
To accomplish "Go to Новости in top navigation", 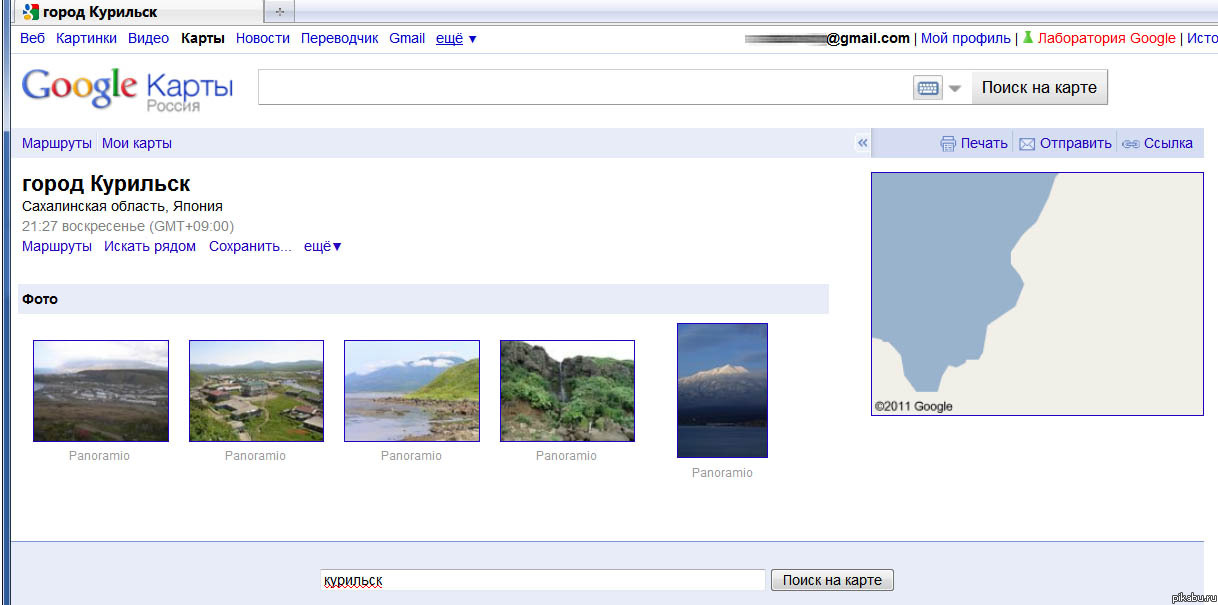I will tap(263, 38).
